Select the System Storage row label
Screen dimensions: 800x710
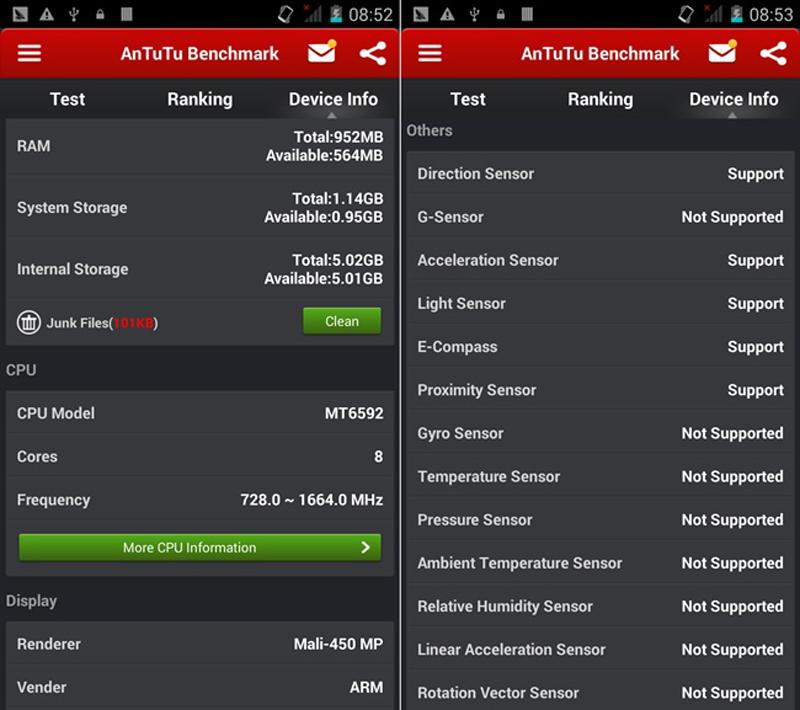[x=72, y=208]
